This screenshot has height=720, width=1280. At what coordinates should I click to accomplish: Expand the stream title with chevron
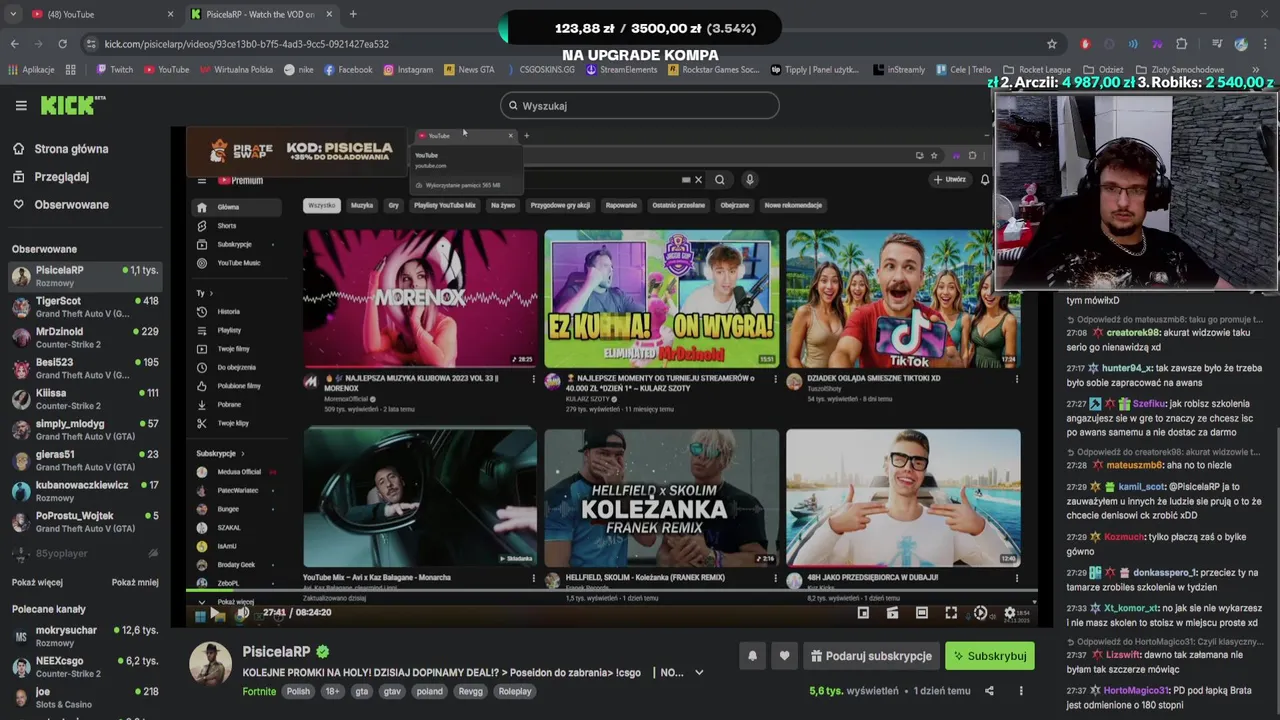click(699, 673)
